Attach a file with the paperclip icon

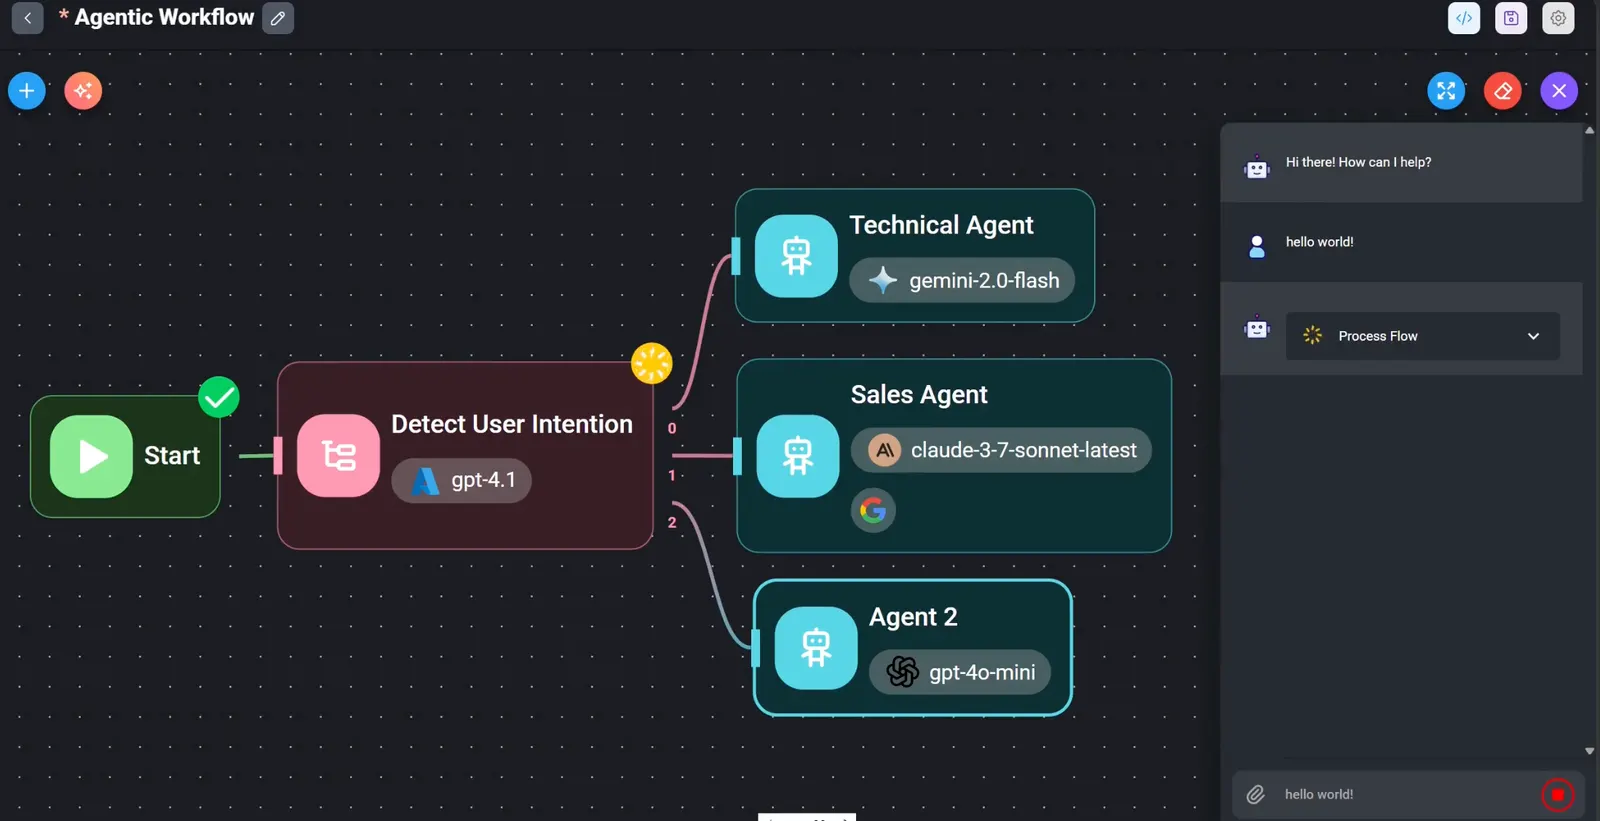pyautogui.click(x=1256, y=795)
